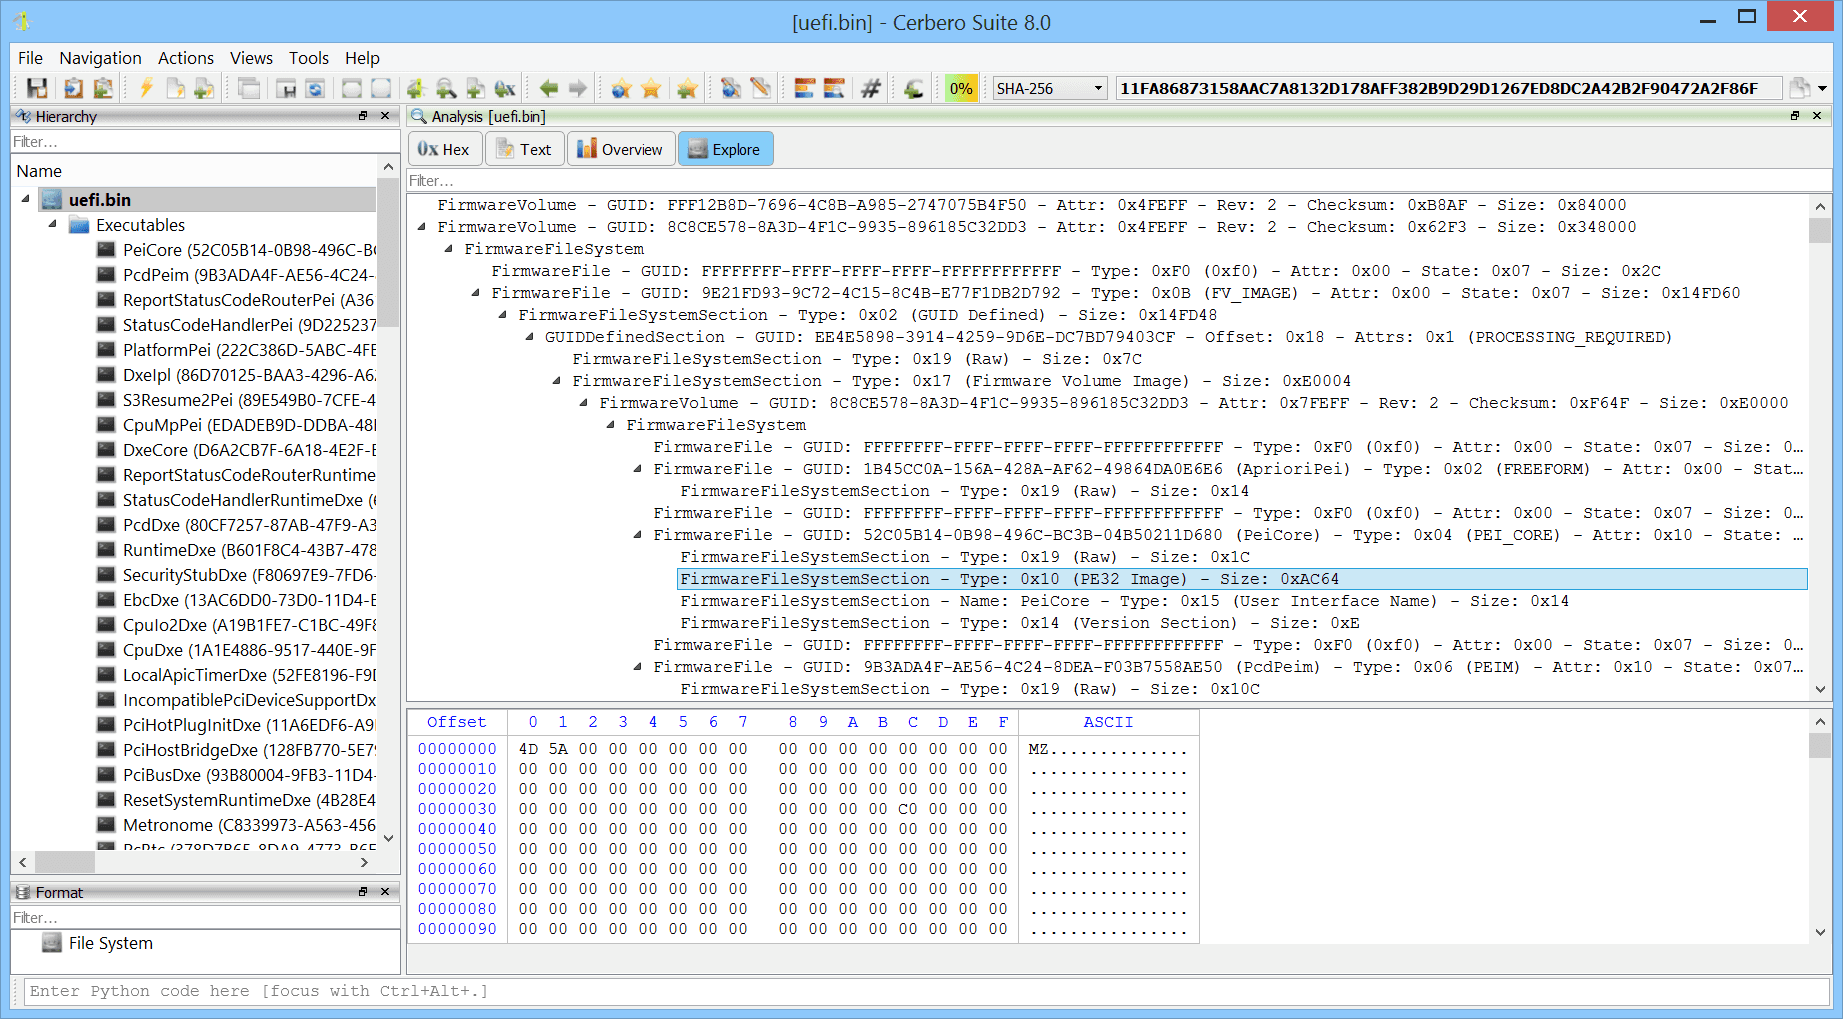Click the globe with page icon
1843x1019 pixels.
click(x=731, y=88)
